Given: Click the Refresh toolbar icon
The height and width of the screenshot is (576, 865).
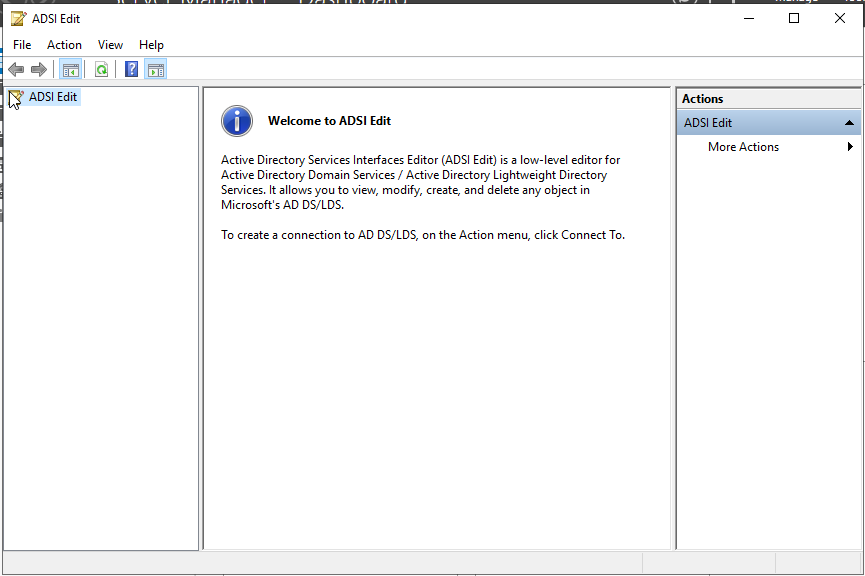Looking at the screenshot, I should [102, 70].
